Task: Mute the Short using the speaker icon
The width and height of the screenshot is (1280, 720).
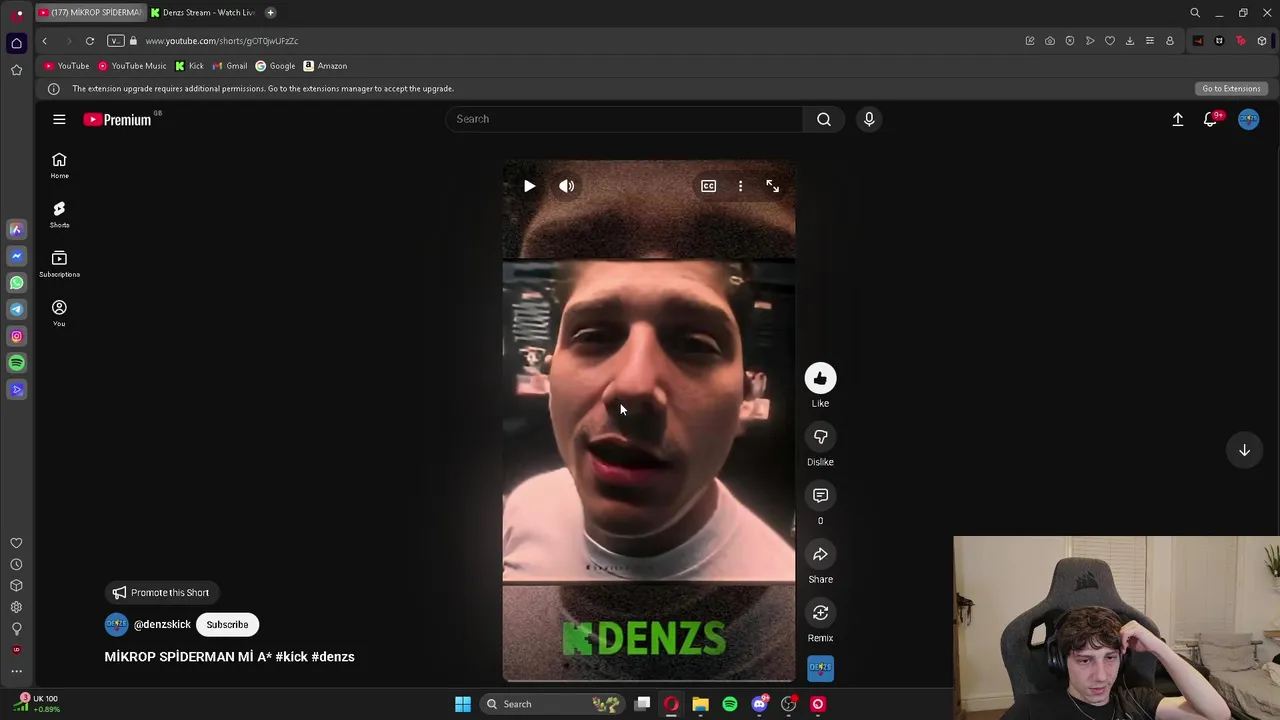Action: coord(567,186)
